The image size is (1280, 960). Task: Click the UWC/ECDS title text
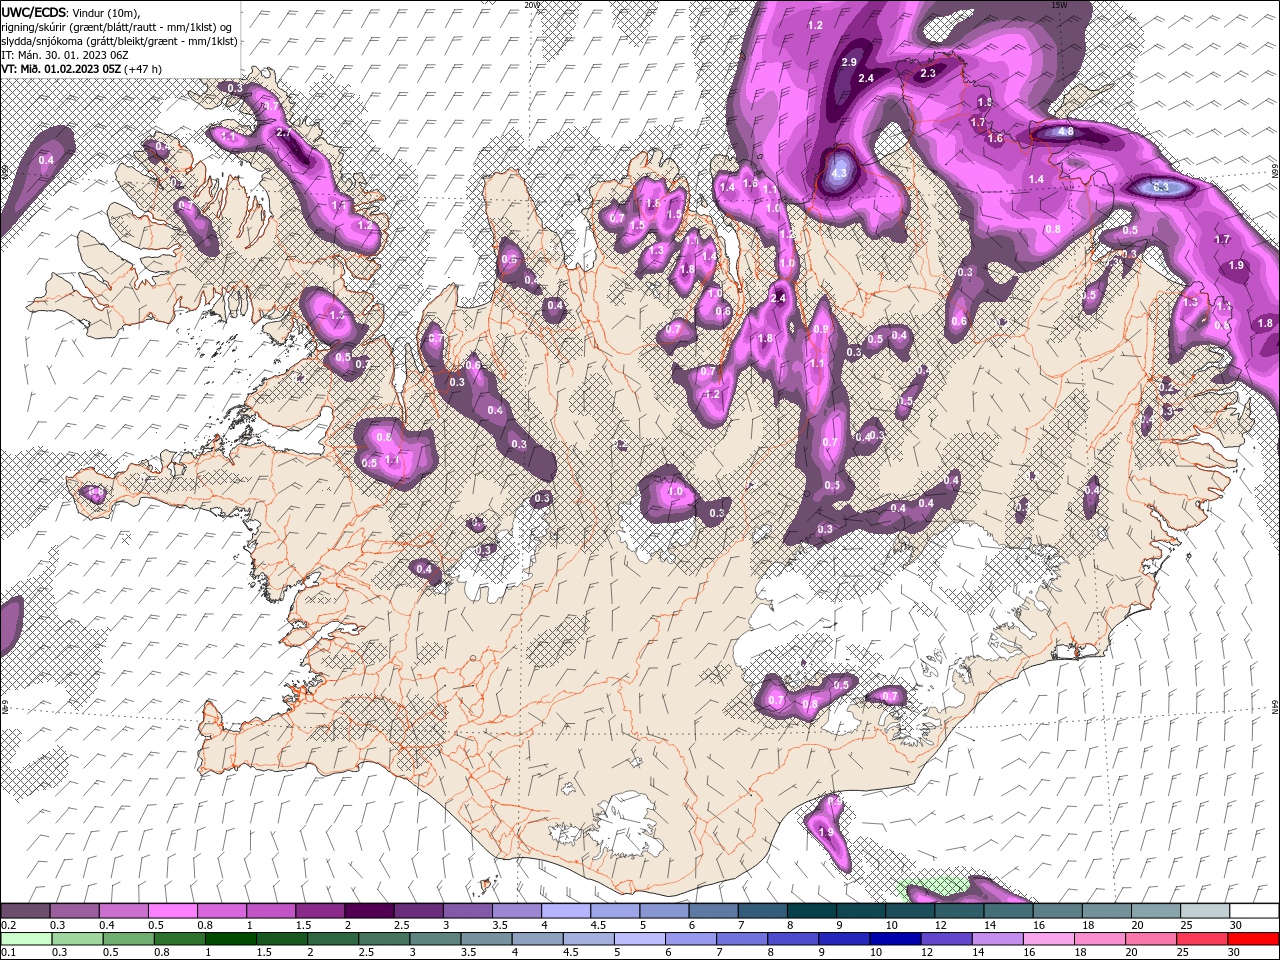tap(33, 12)
